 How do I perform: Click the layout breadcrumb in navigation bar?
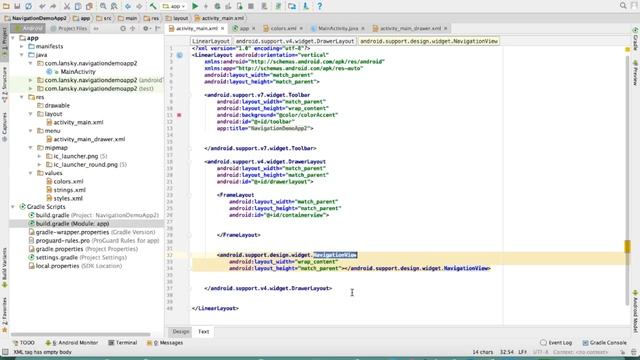177,18
